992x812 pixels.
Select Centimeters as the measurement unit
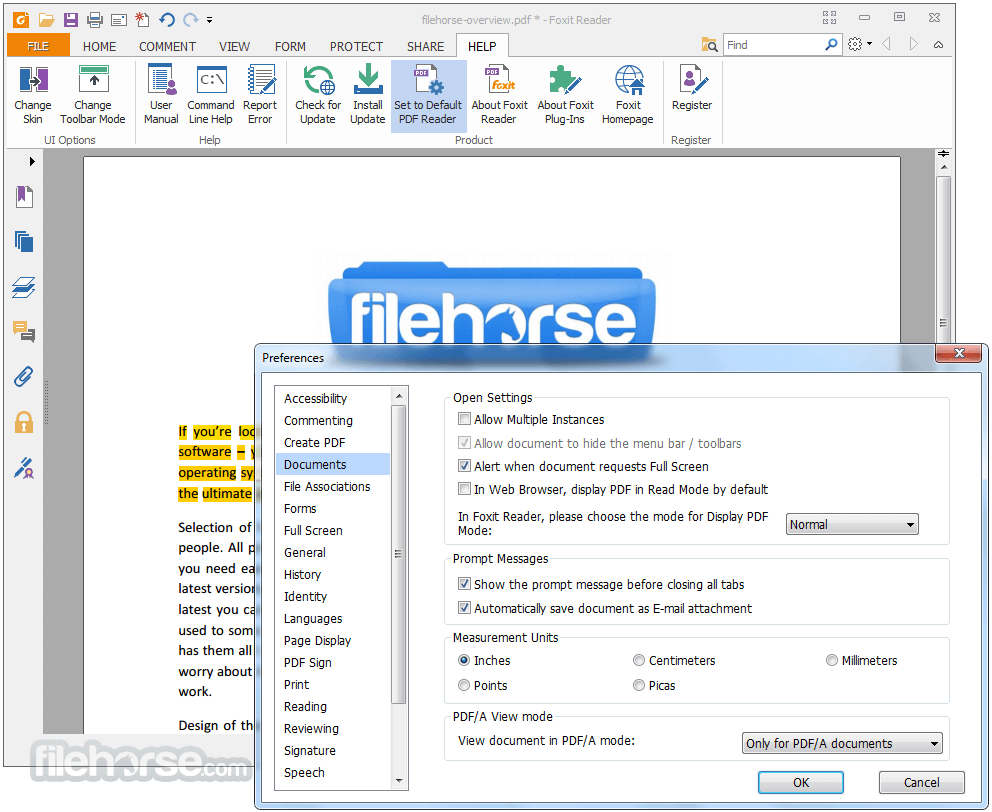coord(639,660)
